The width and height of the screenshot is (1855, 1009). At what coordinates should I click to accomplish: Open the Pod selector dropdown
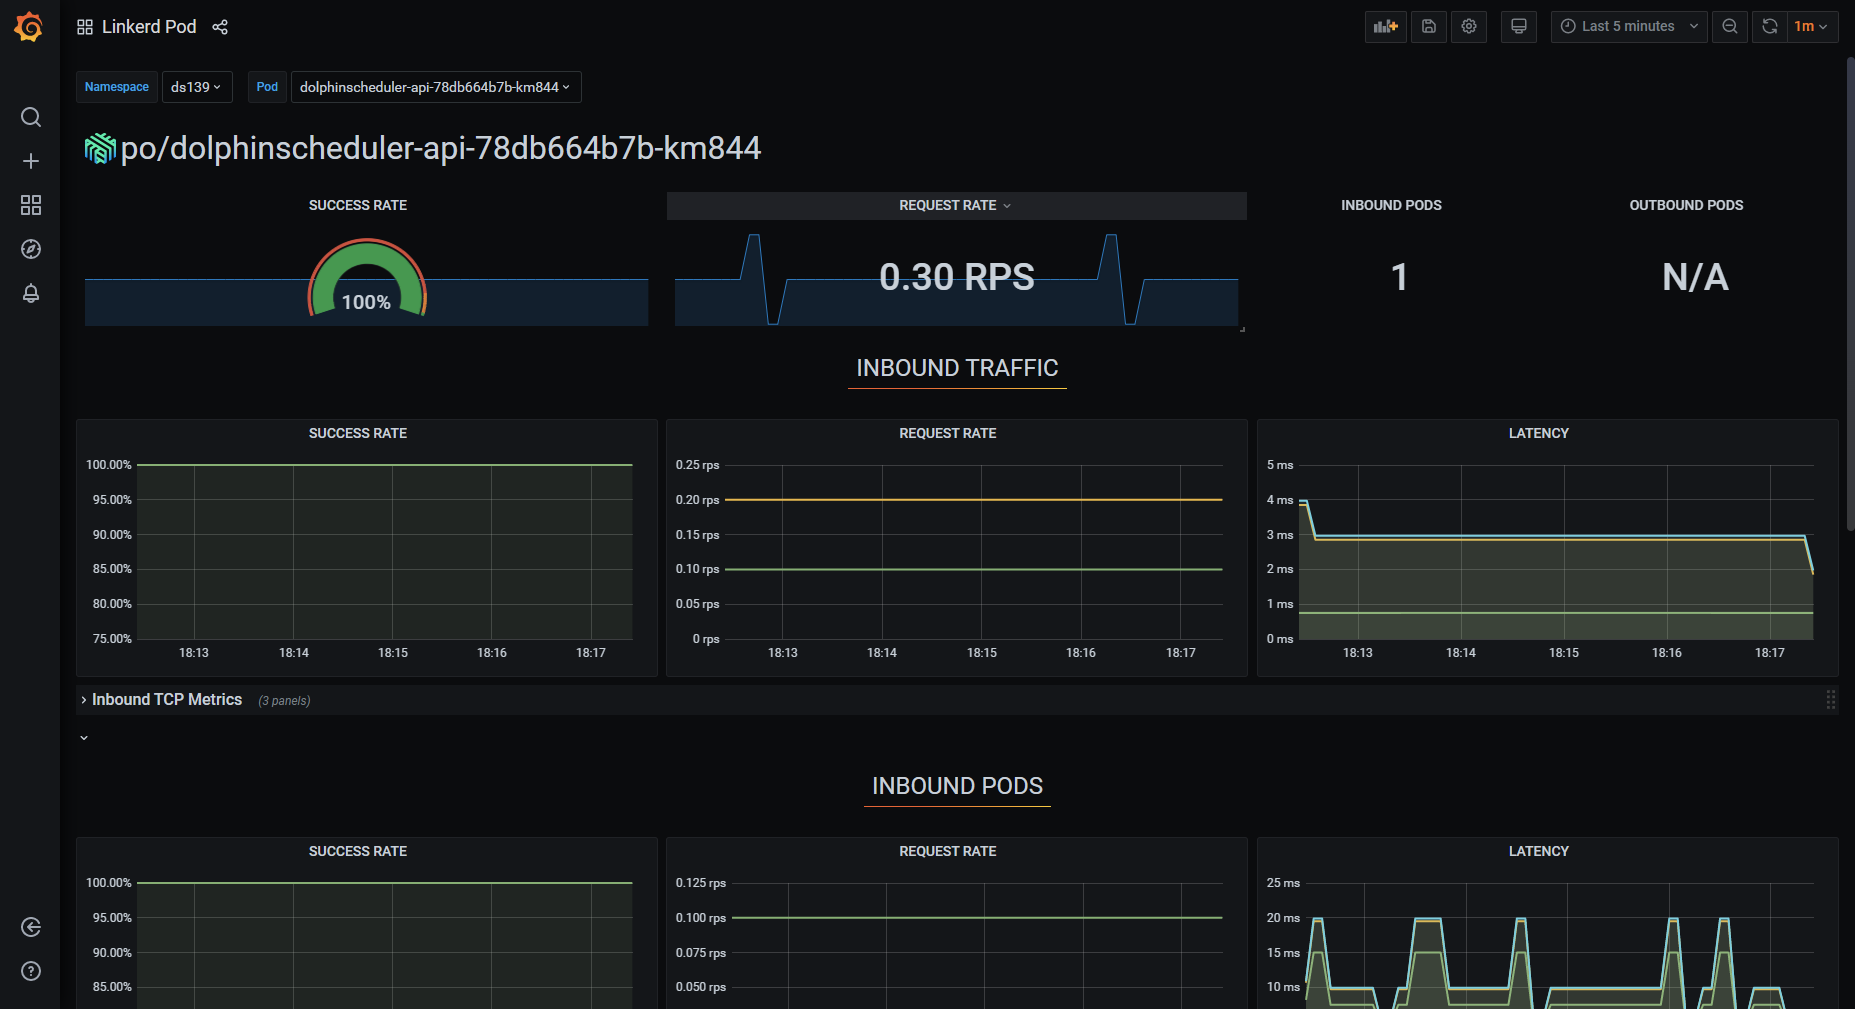[x=435, y=87]
